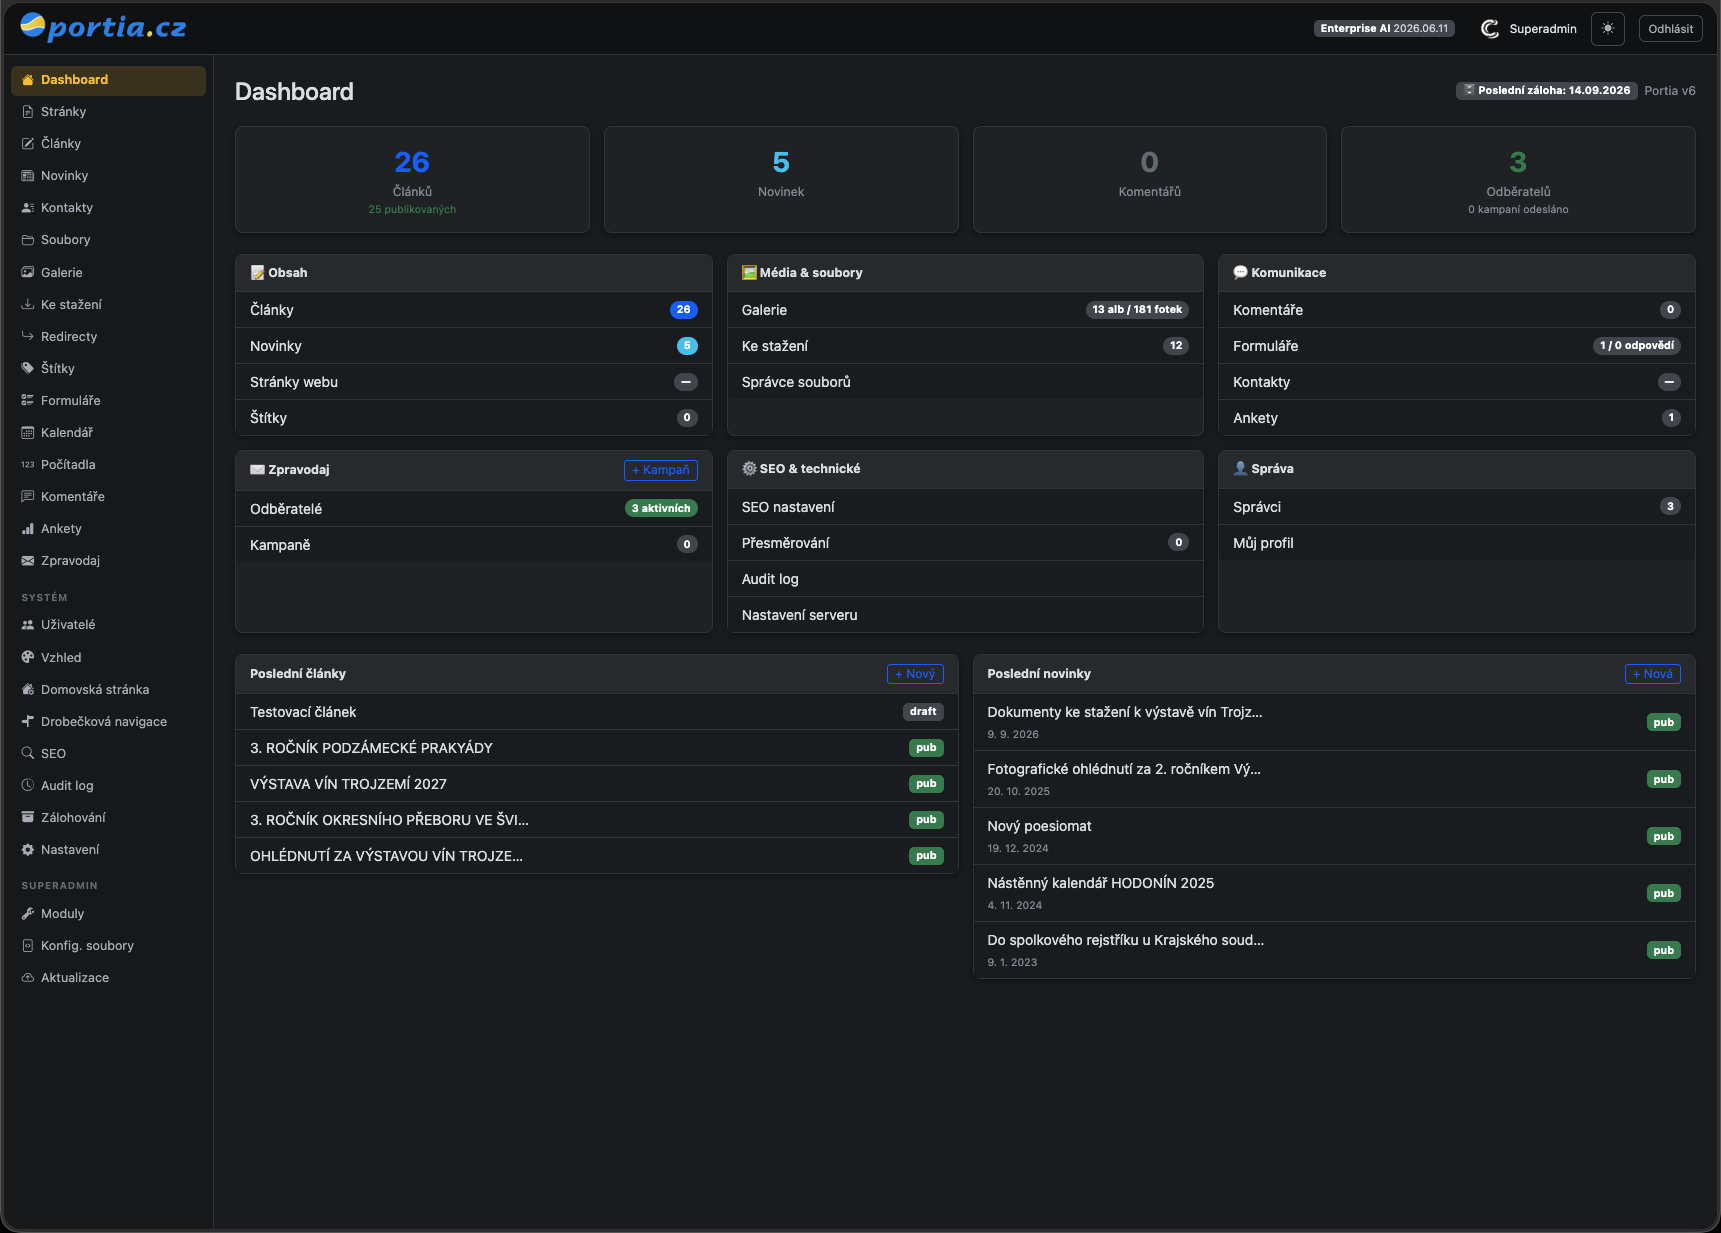Open the Testovací článek draft row
Screen dimensions: 1721x1233
(596, 712)
